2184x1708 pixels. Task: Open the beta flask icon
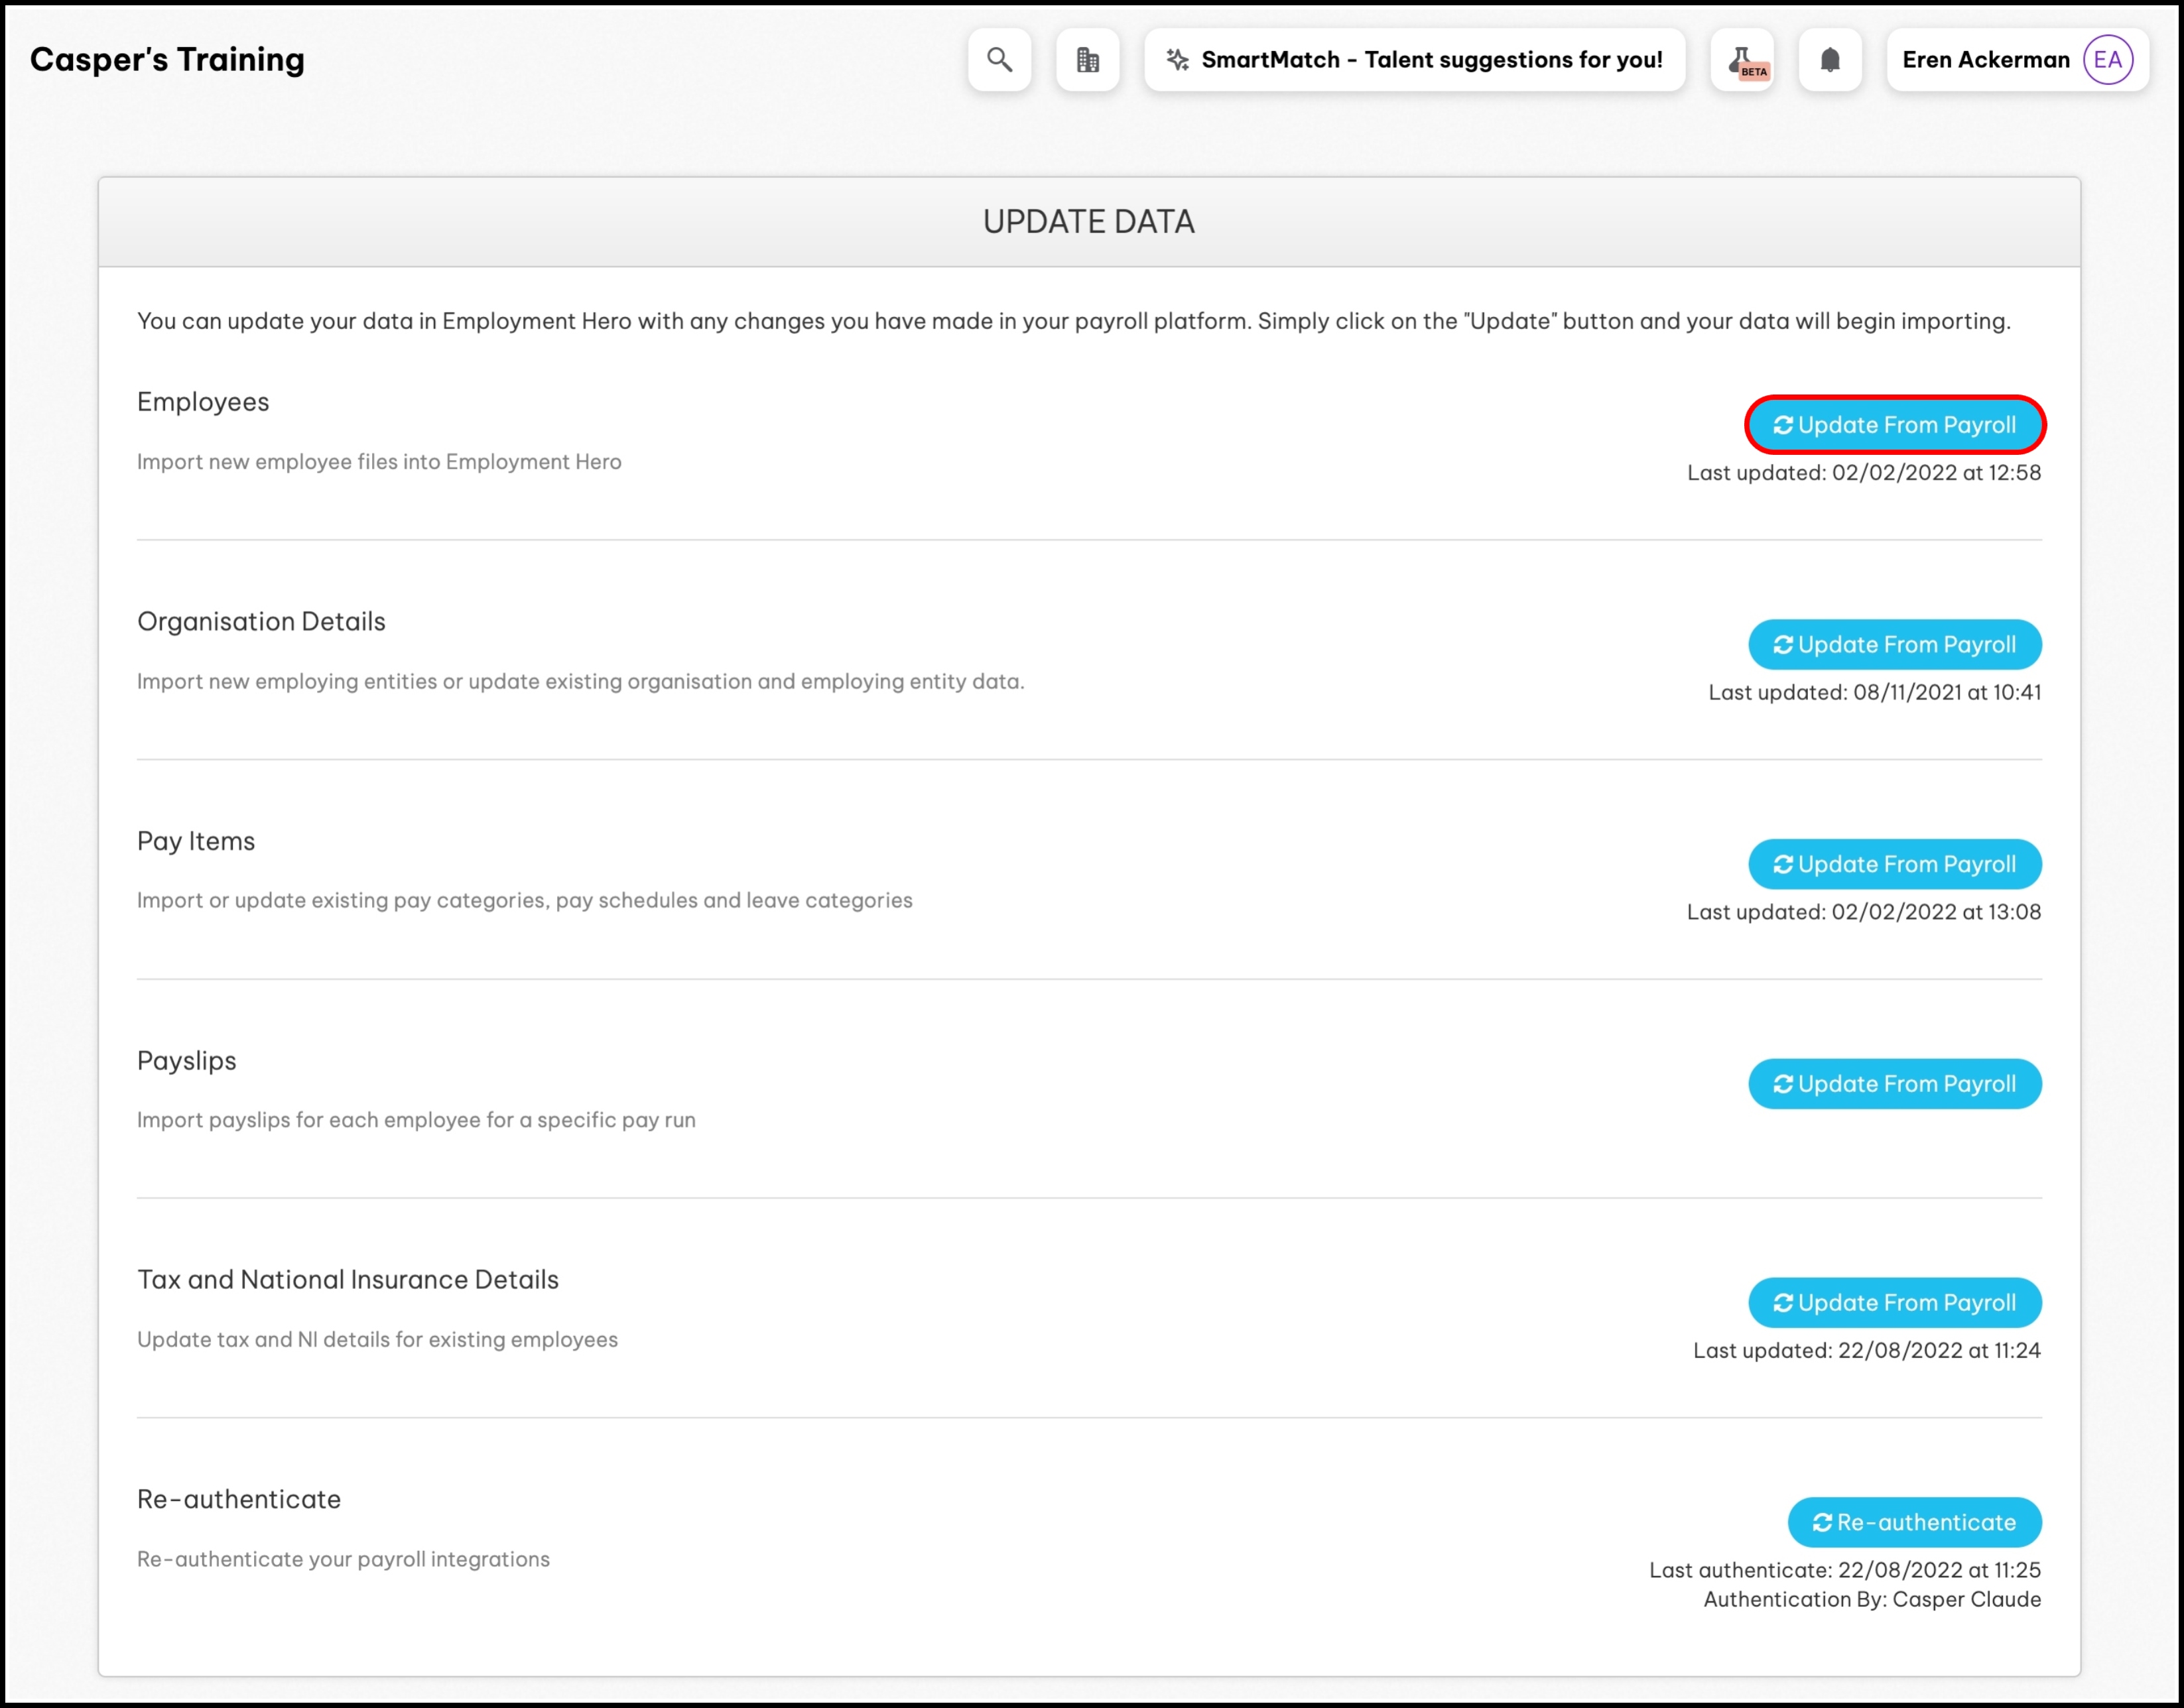(1742, 60)
